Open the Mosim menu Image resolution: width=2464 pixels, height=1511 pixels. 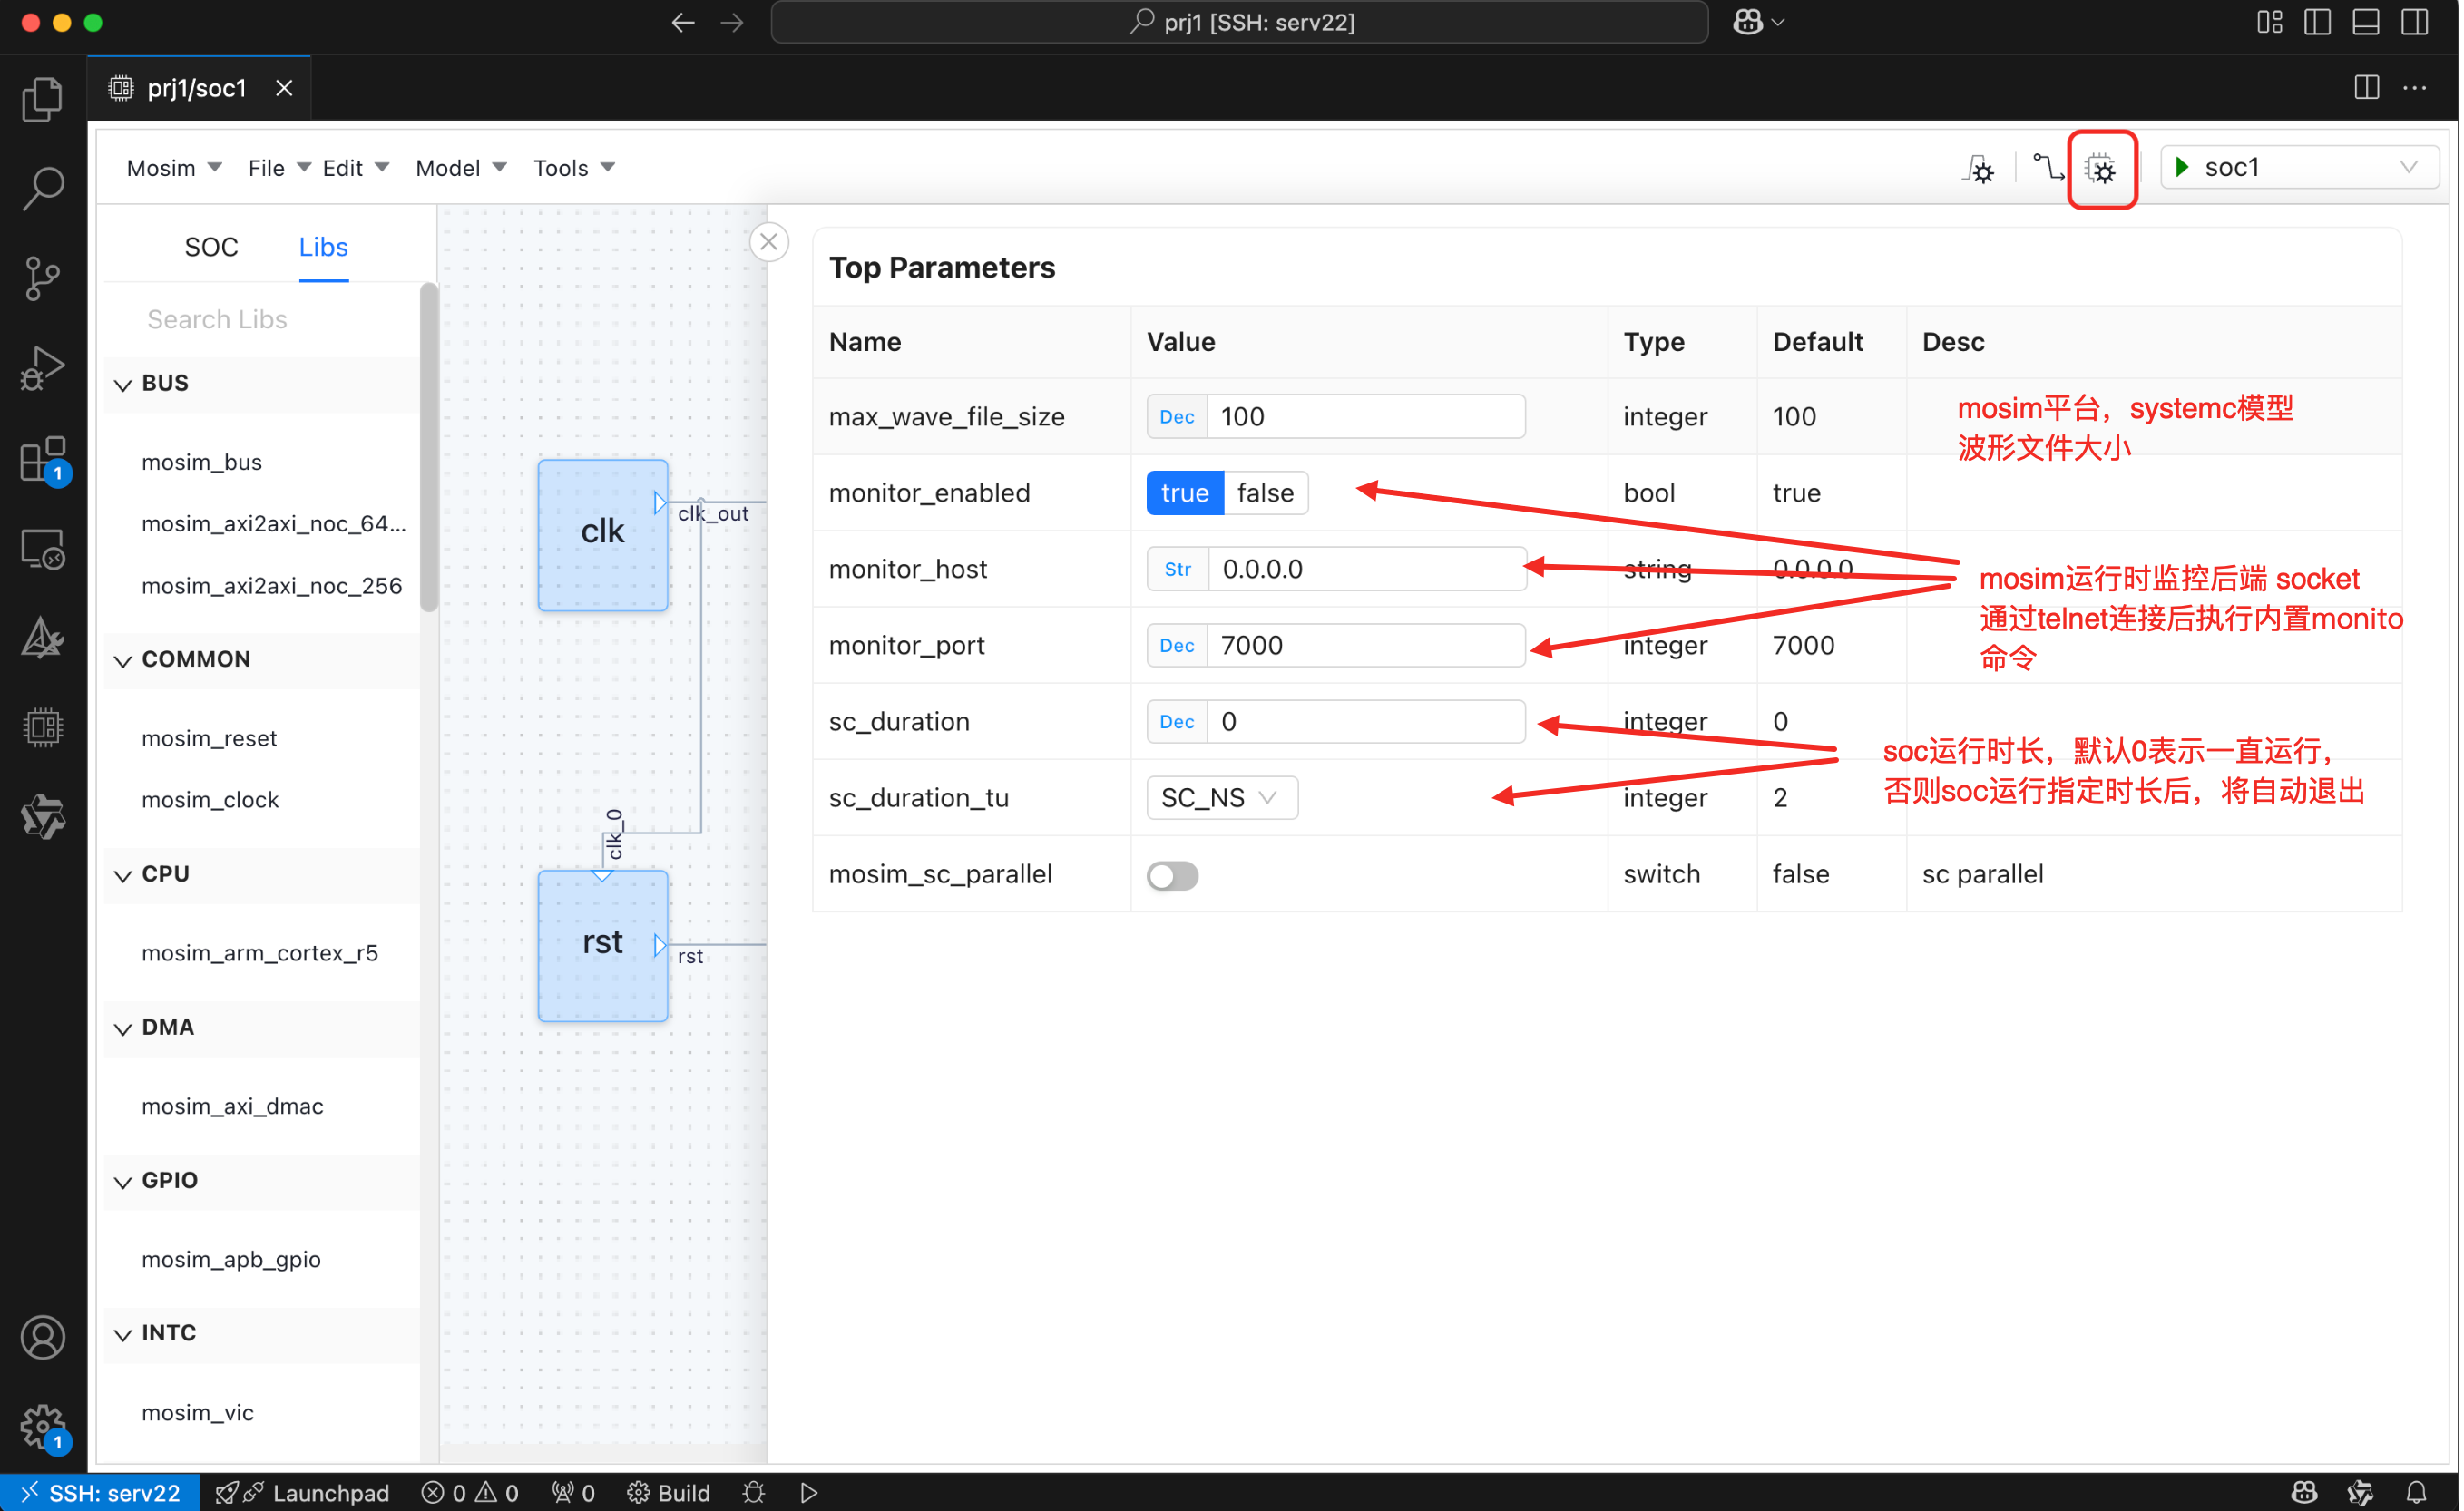(173, 168)
